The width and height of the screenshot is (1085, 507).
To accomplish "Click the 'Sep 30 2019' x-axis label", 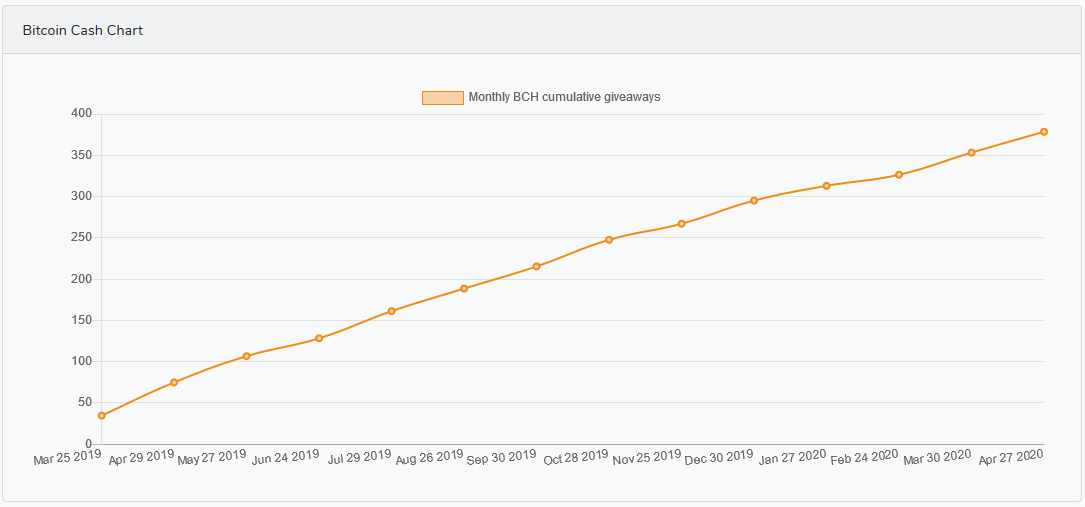I will coord(502,458).
